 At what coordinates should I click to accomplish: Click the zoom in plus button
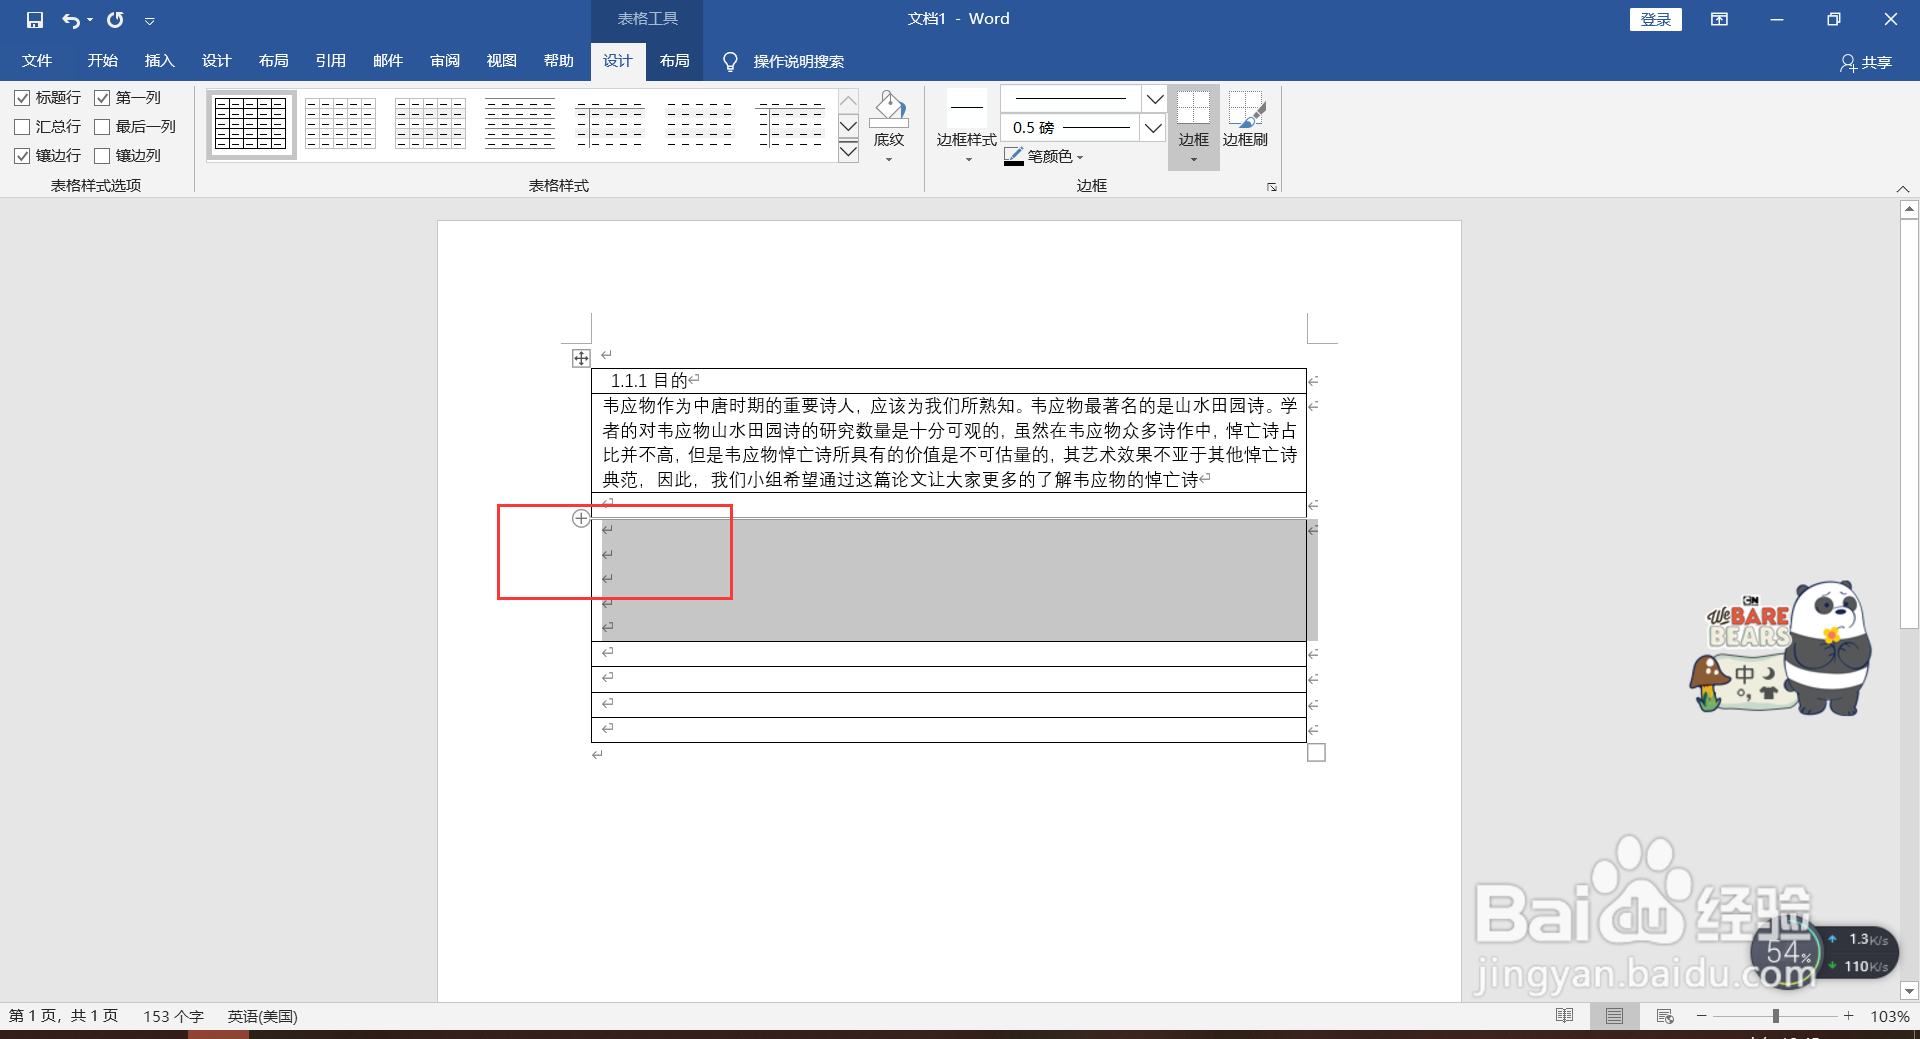pos(1849,1016)
